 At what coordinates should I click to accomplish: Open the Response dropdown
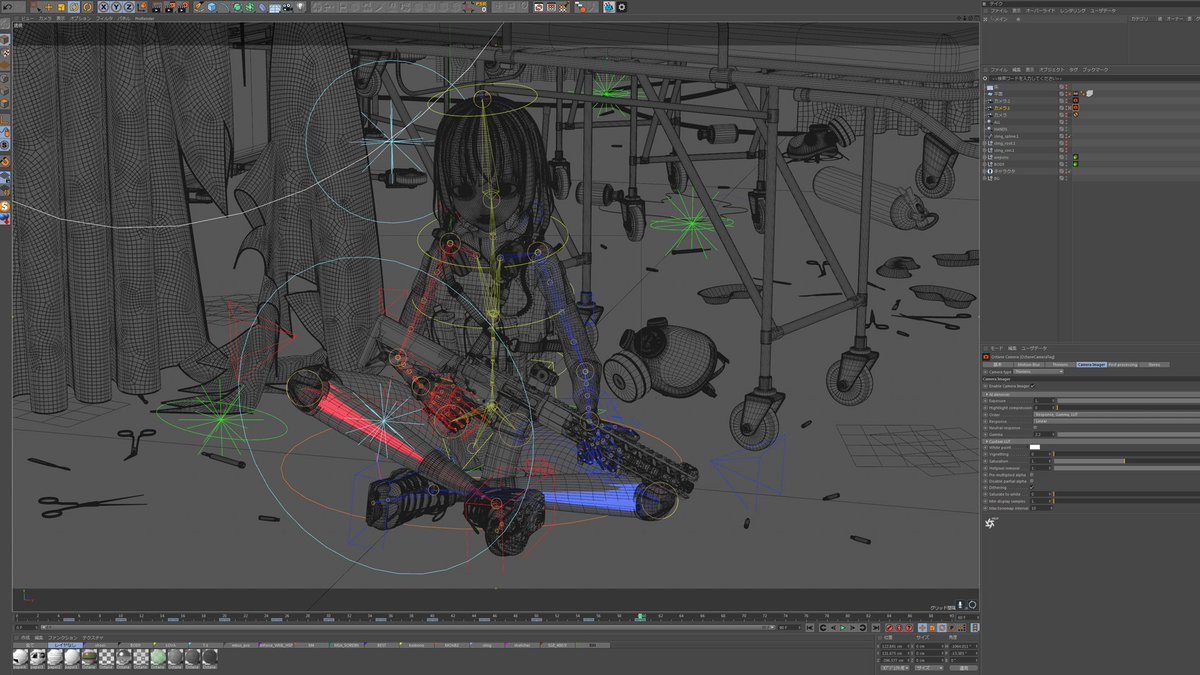point(1116,421)
